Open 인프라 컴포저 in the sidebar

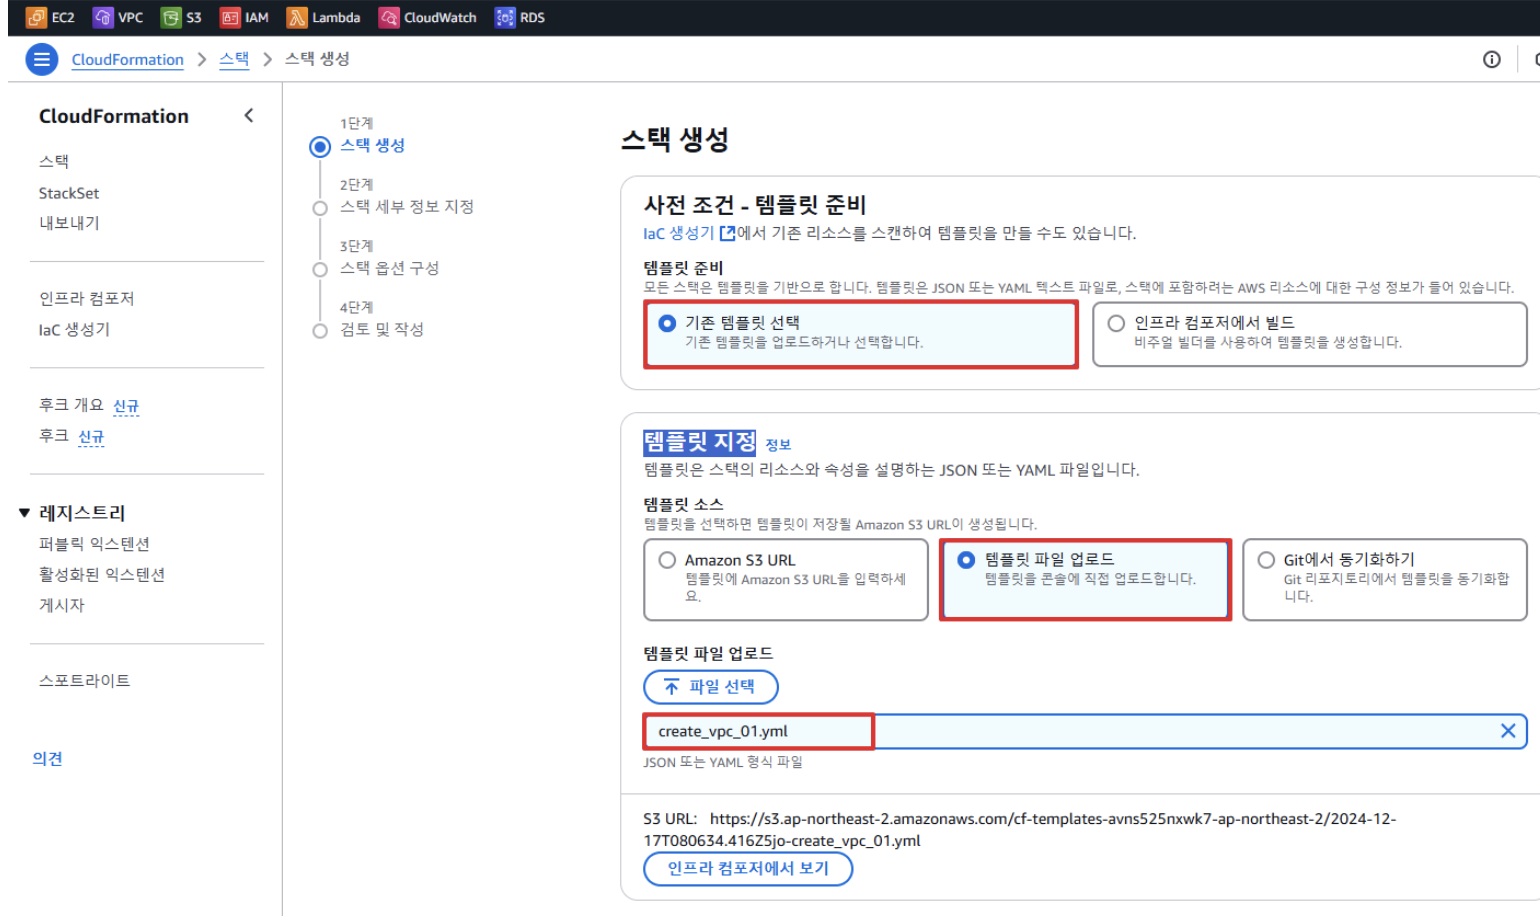[86, 298]
